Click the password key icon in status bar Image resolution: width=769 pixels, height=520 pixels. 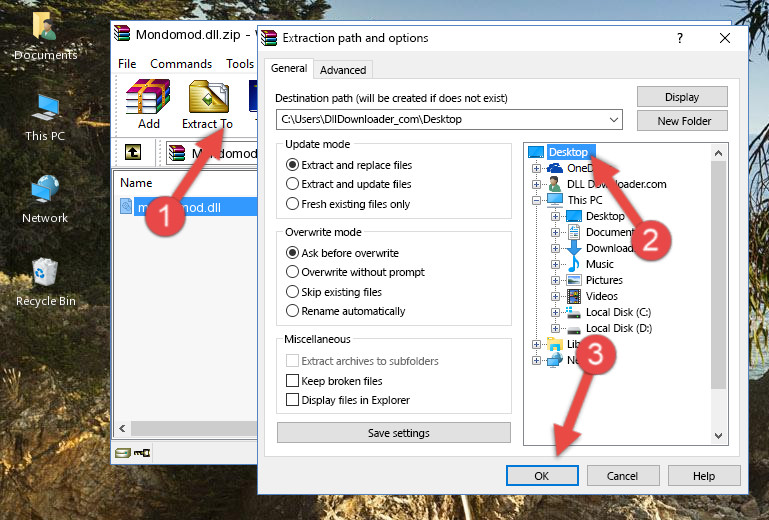point(142,452)
